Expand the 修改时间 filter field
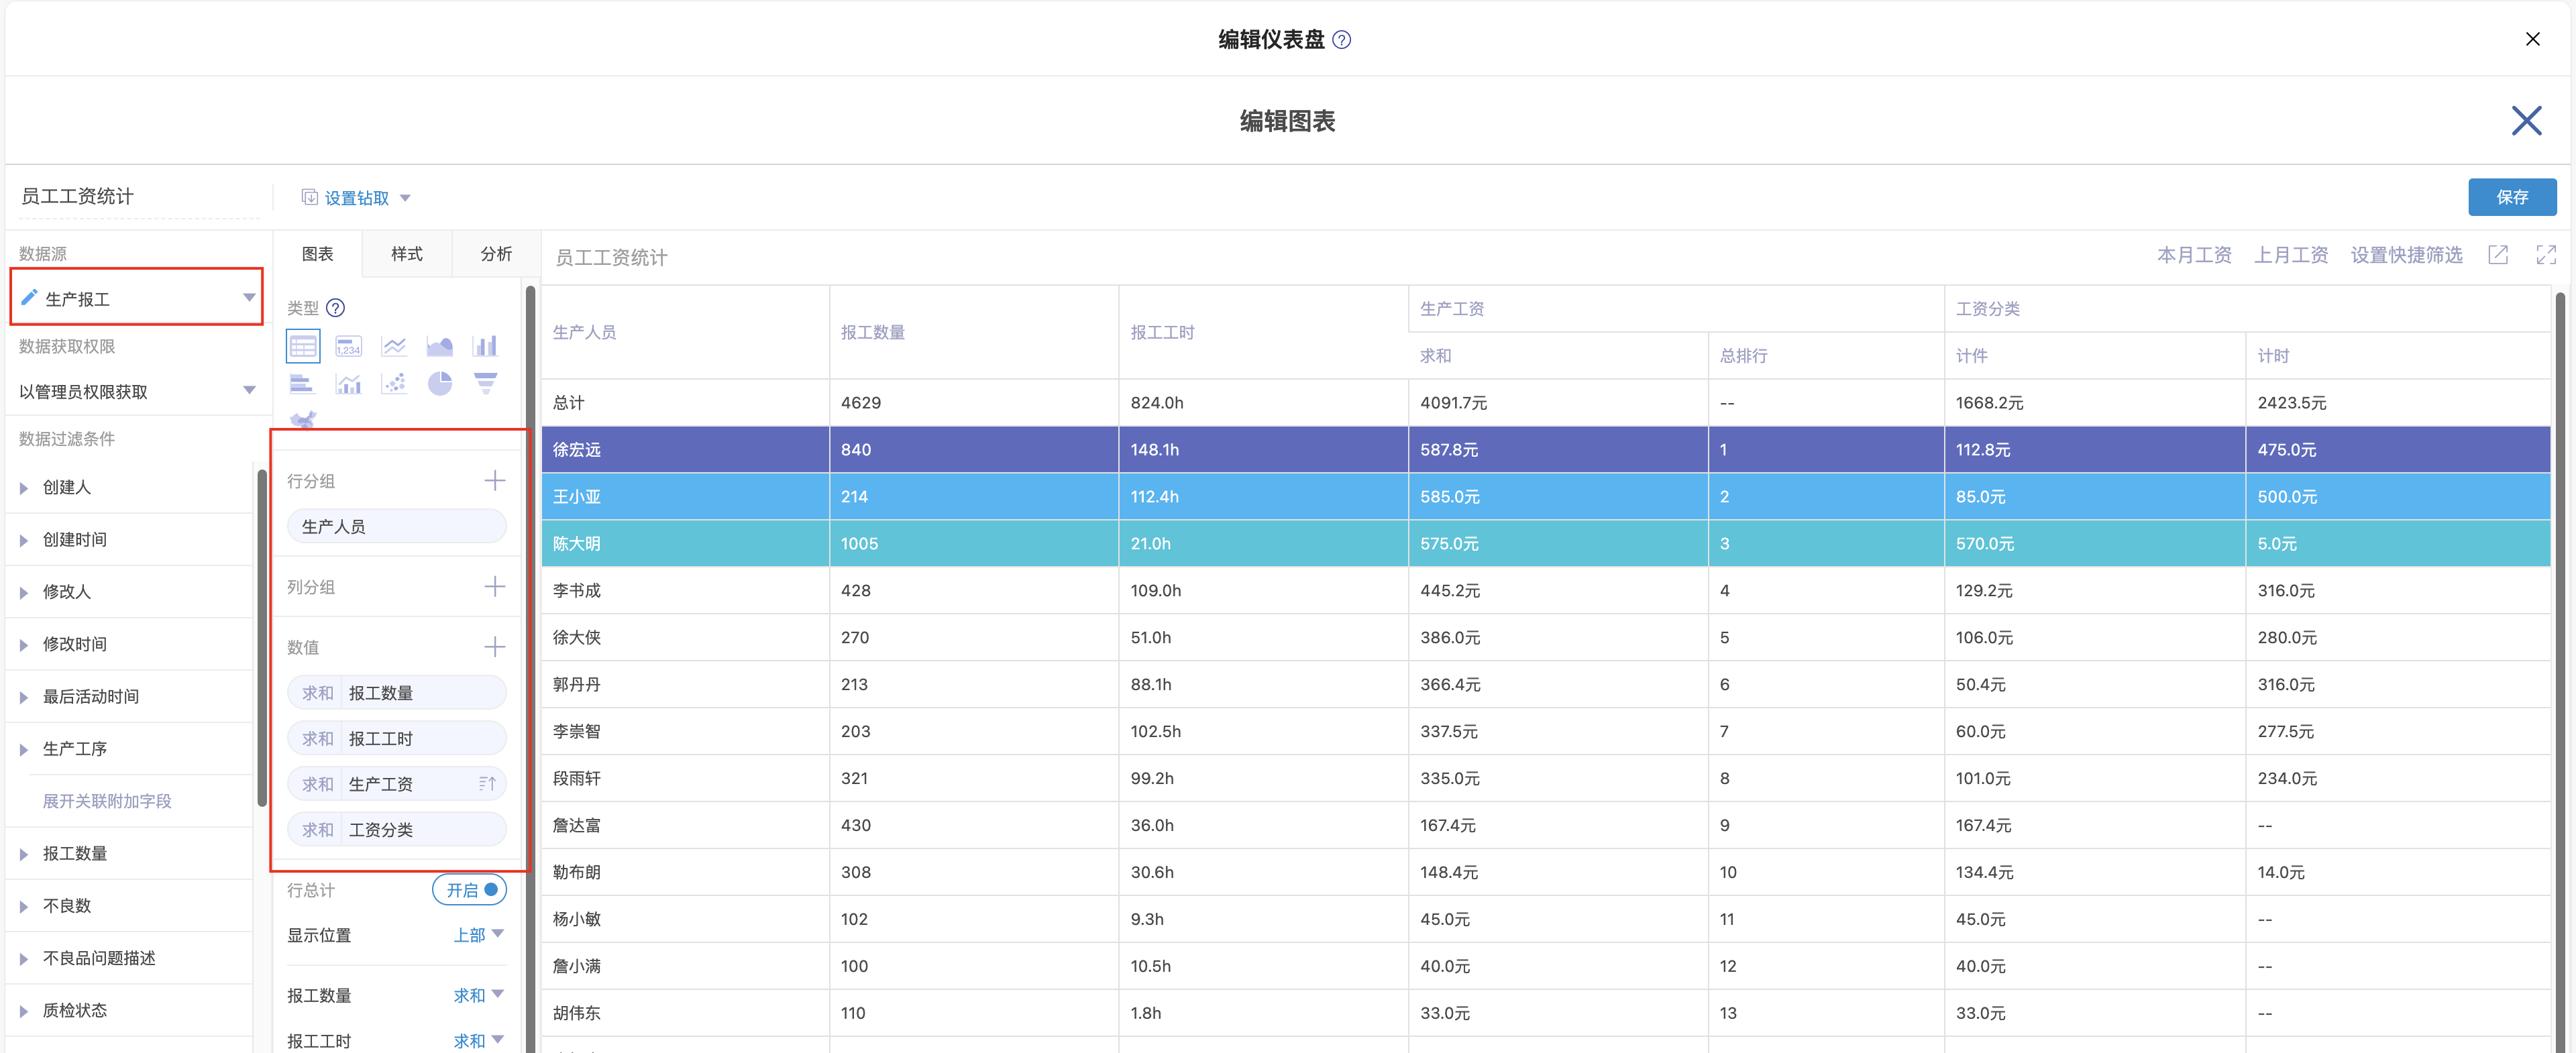The image size is (2576, 1053). click(x=24, y=645)
